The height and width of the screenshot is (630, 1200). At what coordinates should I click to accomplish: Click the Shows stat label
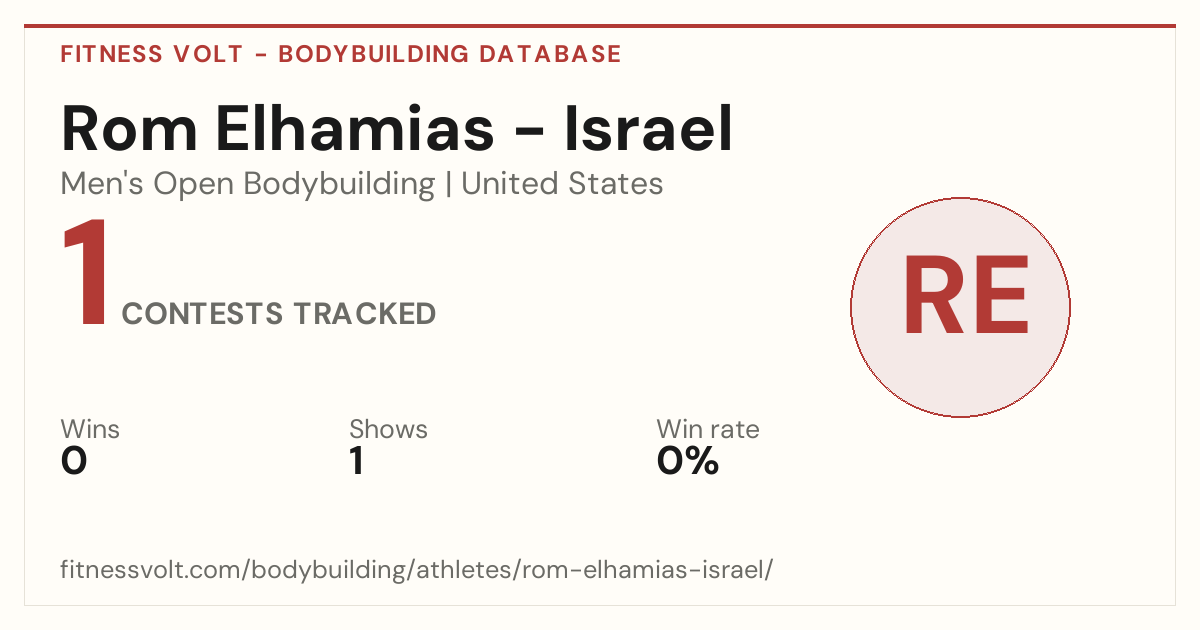(388, 430)
